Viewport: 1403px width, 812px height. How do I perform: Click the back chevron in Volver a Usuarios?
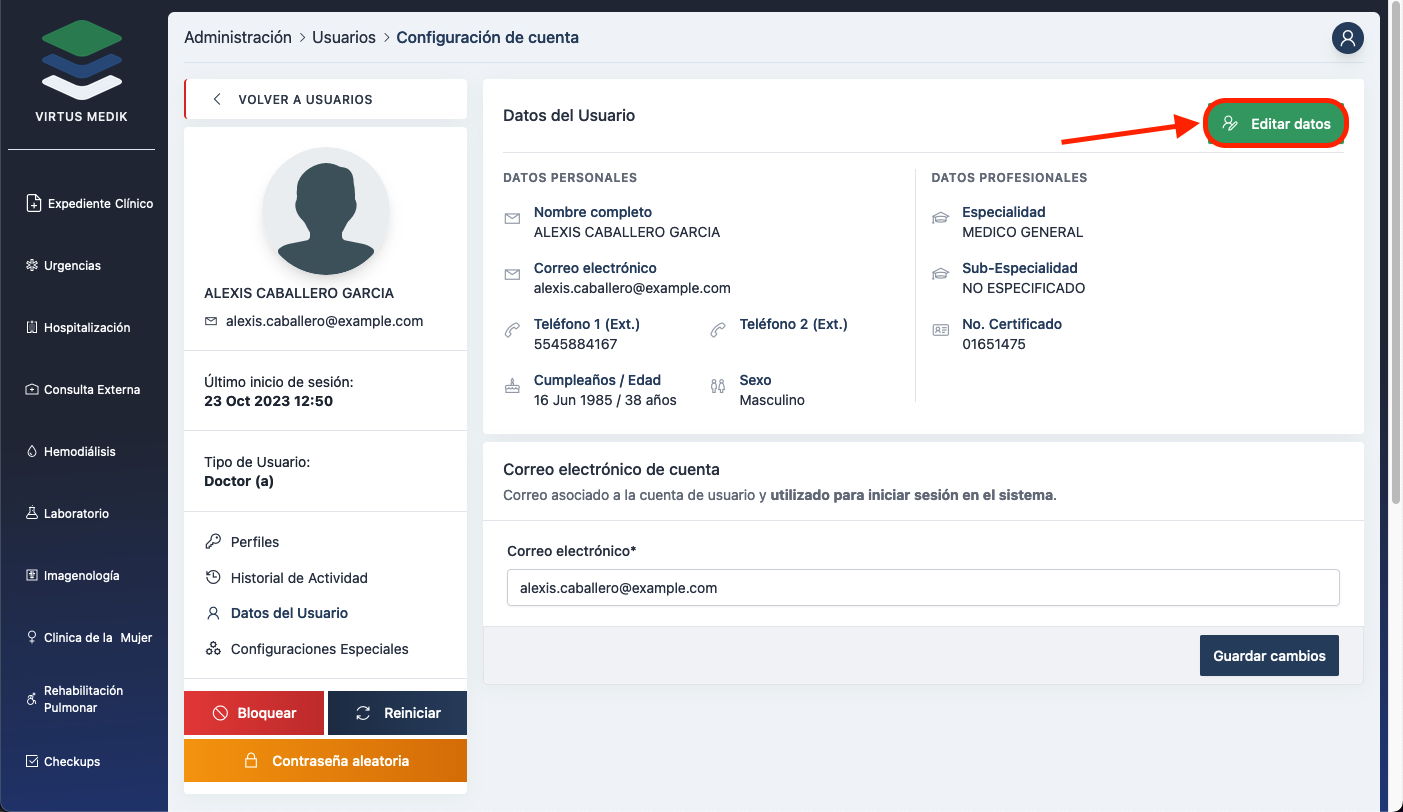[217, 100]
